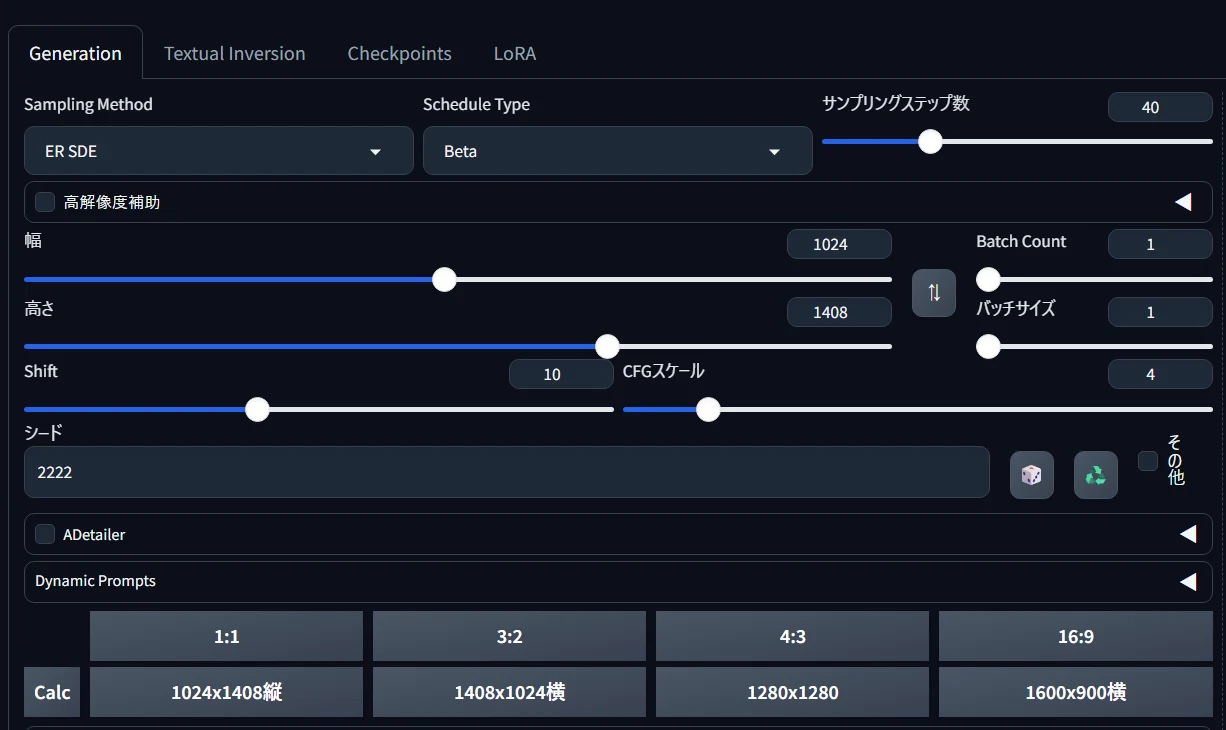
Task: Click the CFGスケール number field showing 4
Action: [1160, 374]
